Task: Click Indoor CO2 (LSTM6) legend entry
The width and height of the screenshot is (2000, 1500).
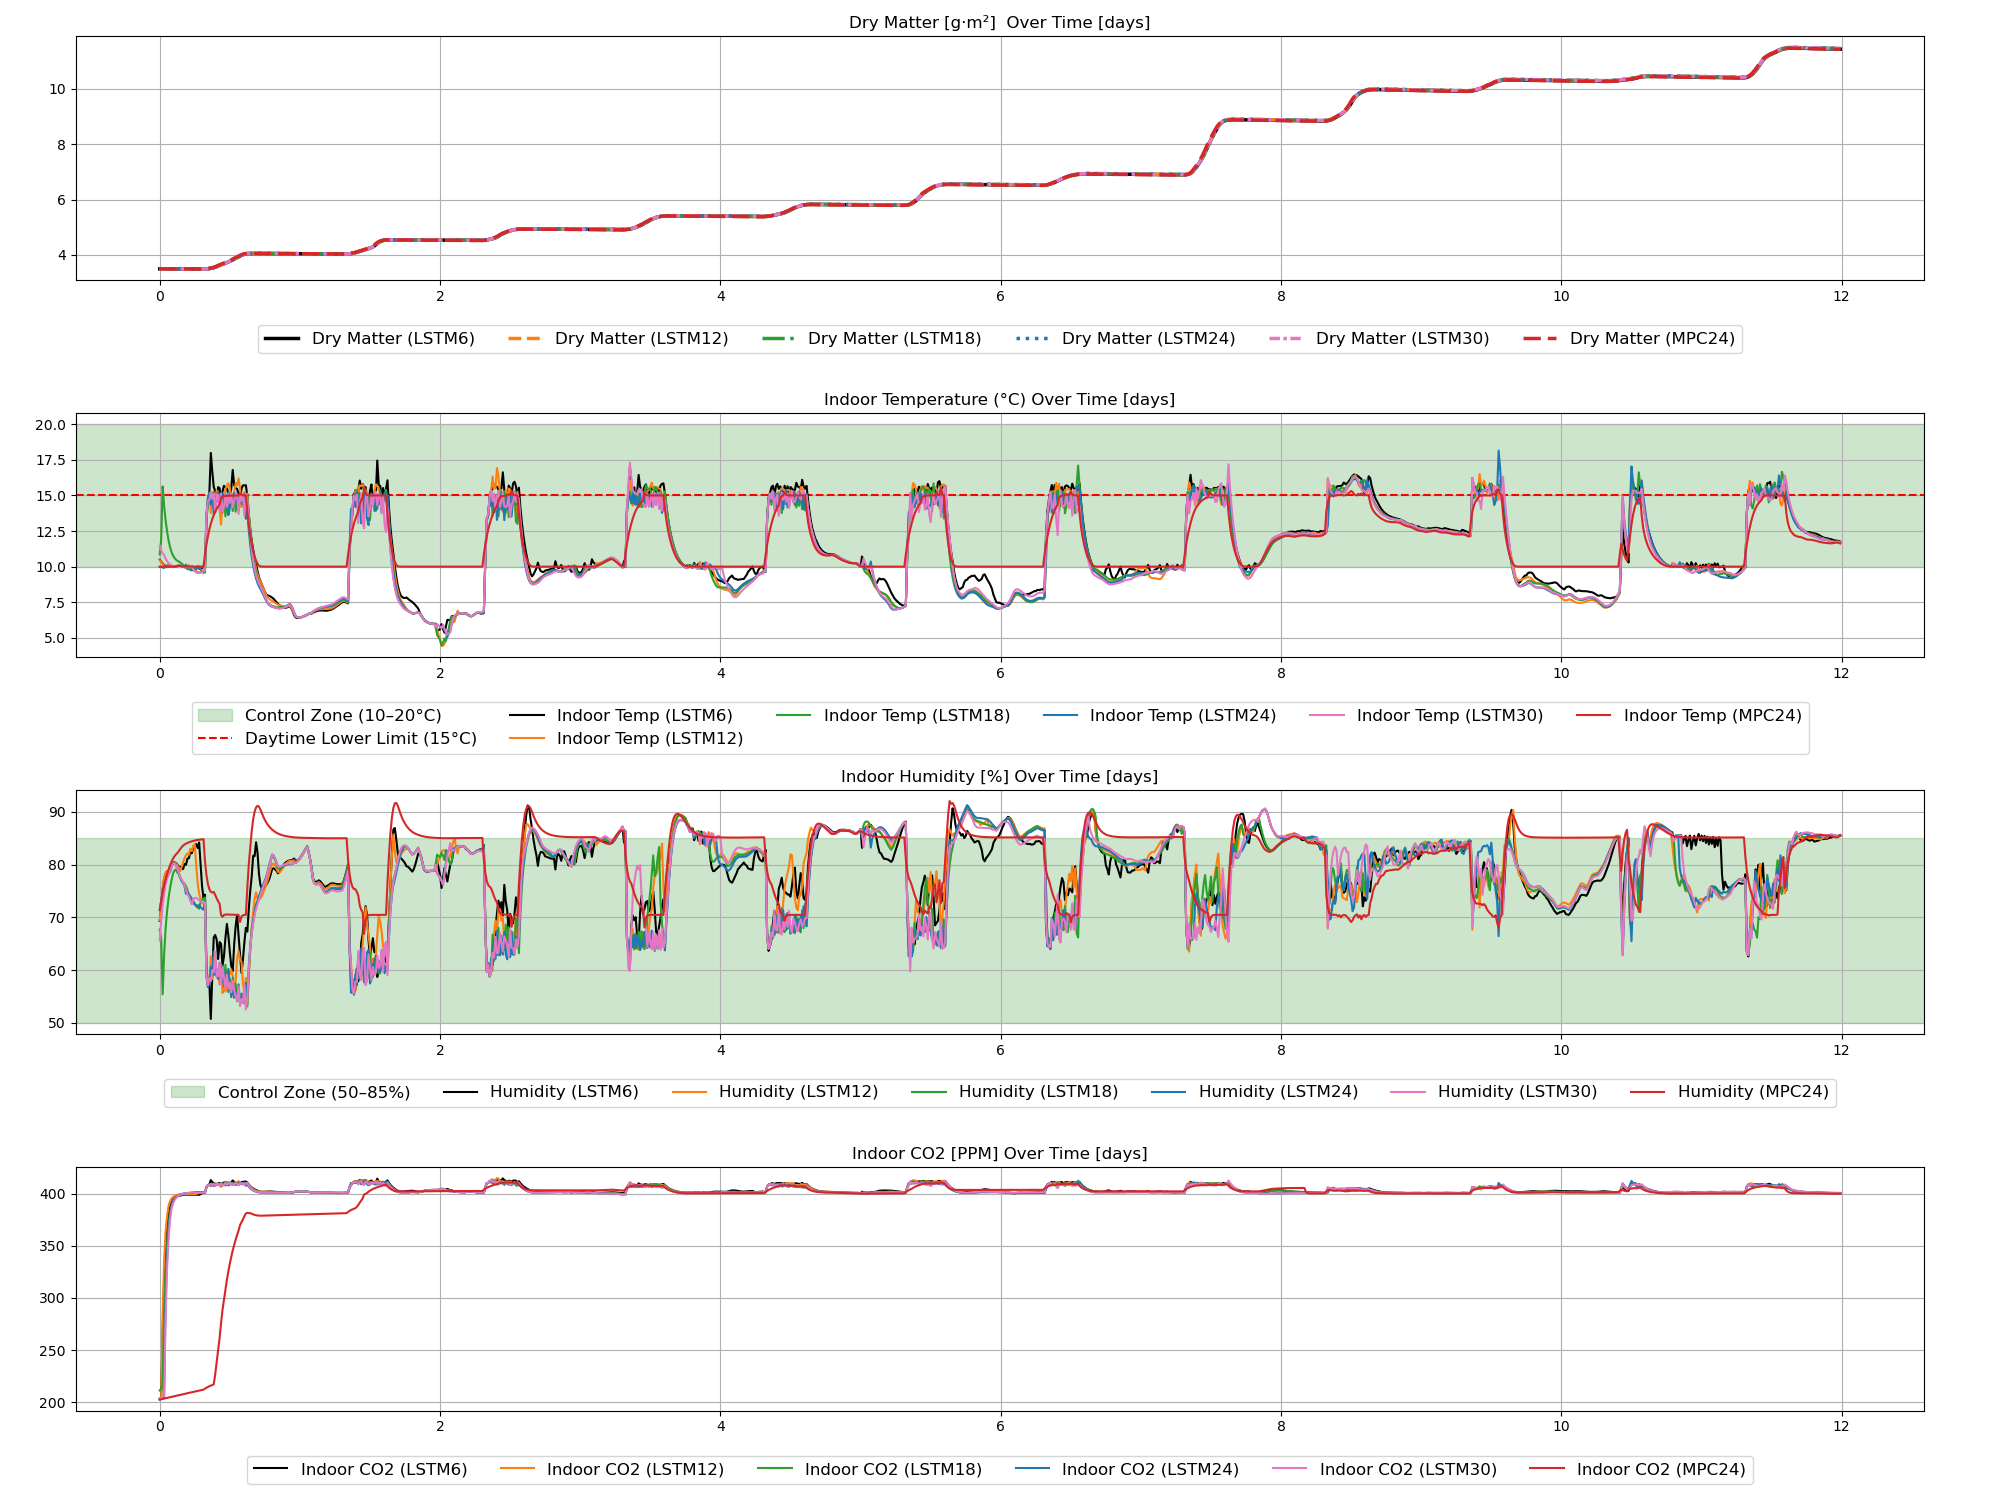Action: tap(383, 1470)
